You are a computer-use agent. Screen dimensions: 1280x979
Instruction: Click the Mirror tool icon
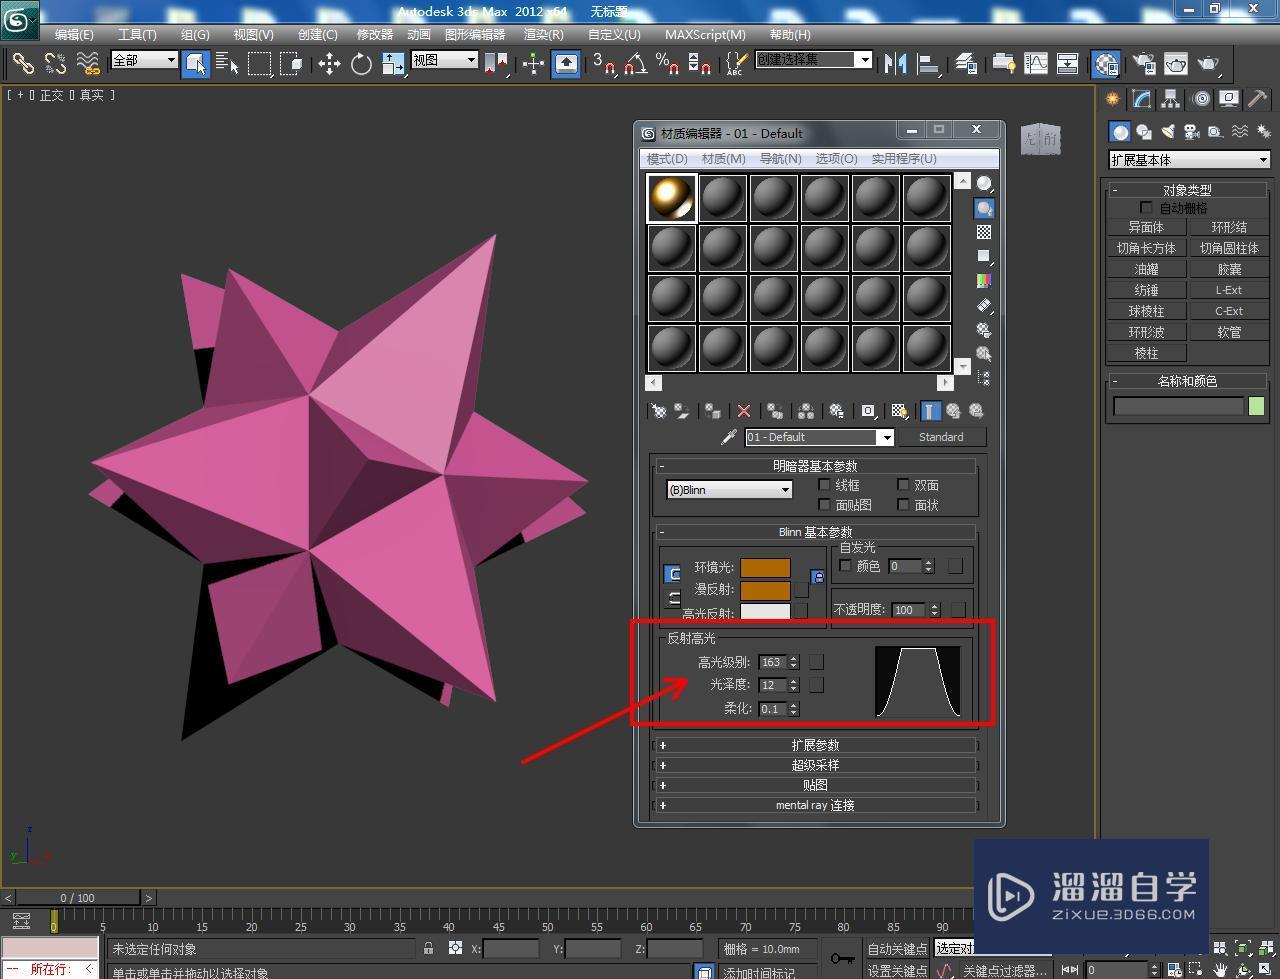point(896,64)
